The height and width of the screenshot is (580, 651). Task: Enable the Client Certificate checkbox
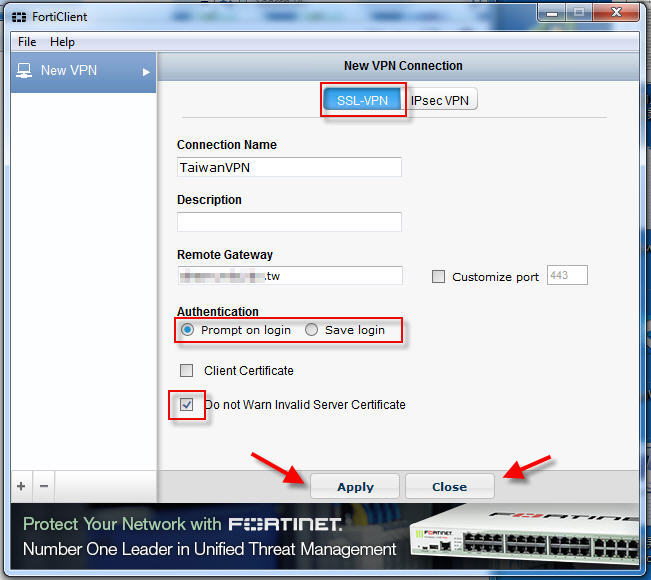pos(186,370)
